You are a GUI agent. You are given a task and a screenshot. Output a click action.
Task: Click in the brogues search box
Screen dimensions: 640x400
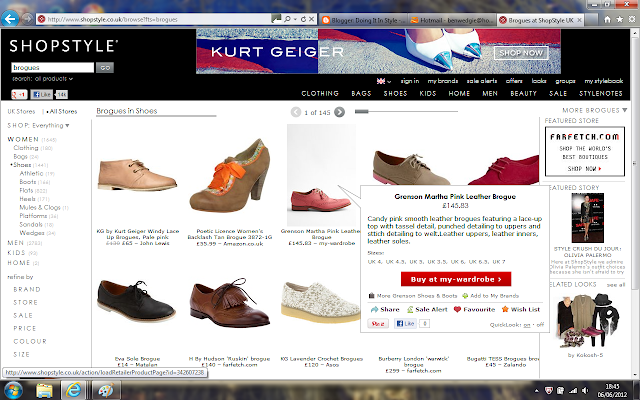(x=53, y=67)
